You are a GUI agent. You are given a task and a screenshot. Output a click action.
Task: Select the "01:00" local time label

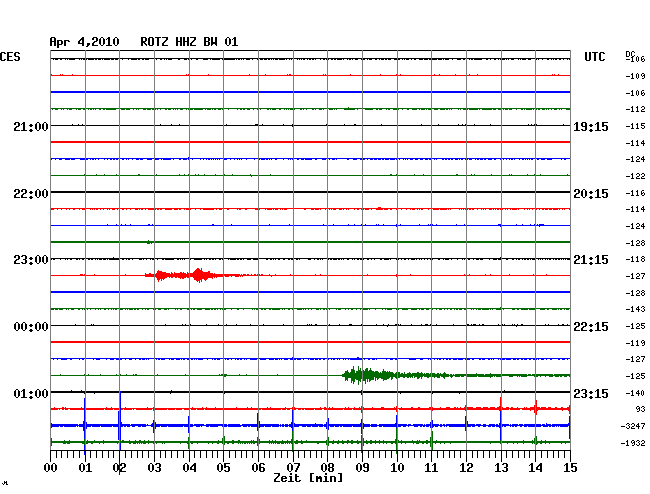pos(31,393)
